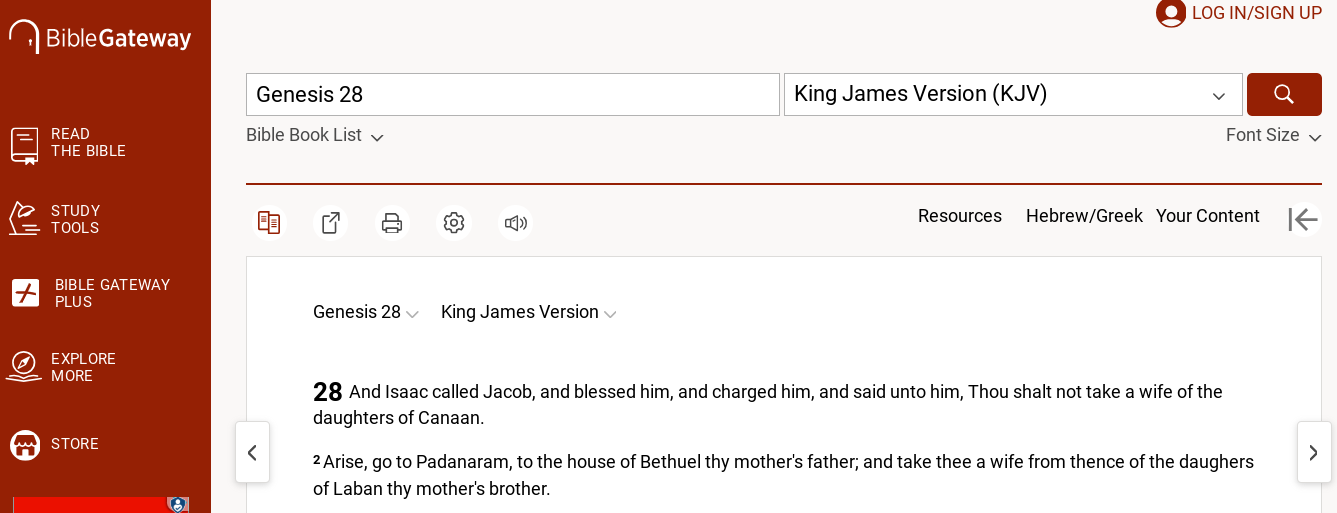Expand the Font Size options

[1273, 135]
